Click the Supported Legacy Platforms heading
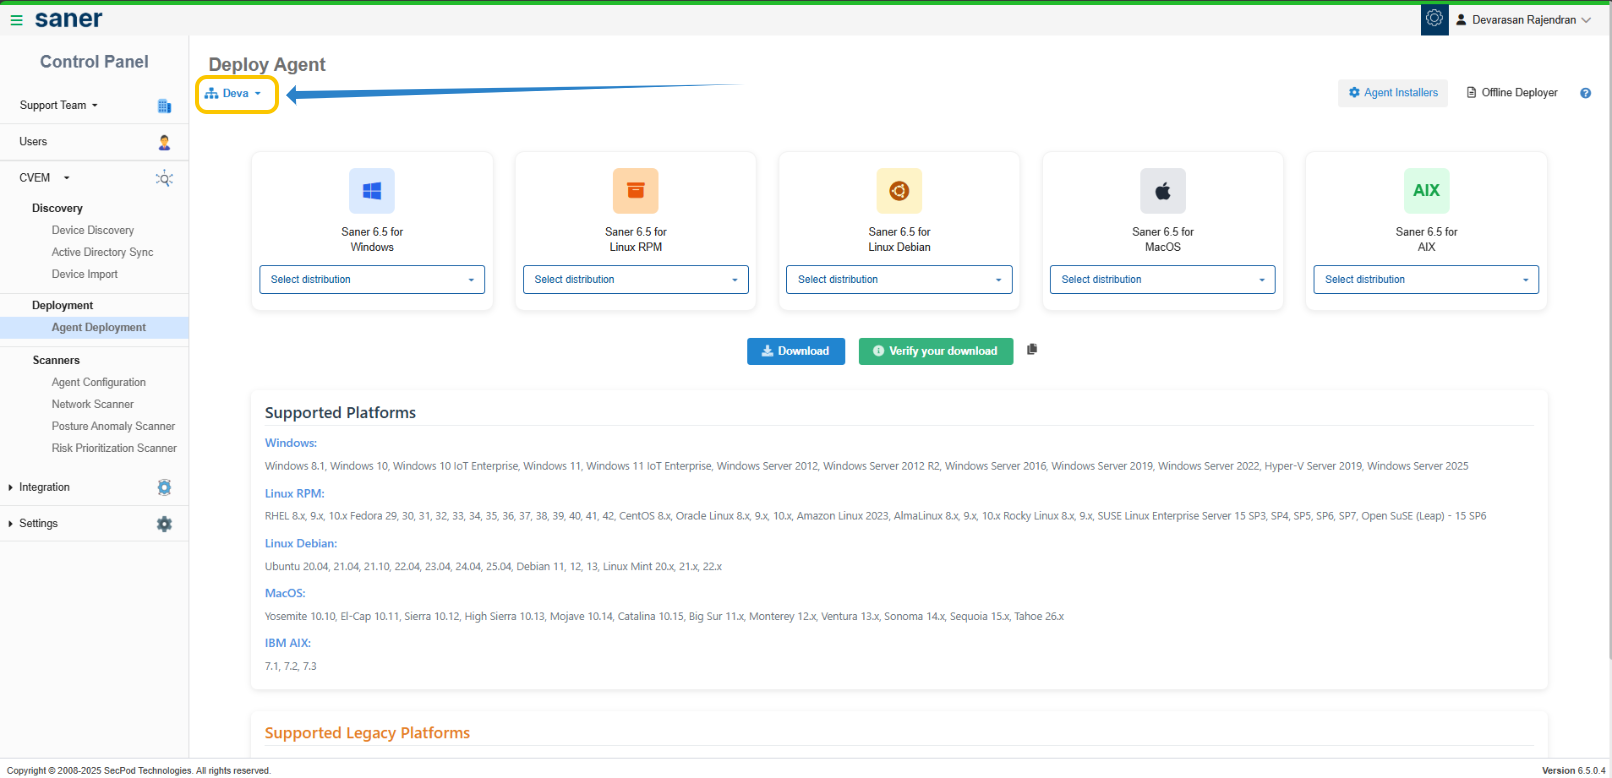Screen dimensions: 1612x778 pos(367,733)
